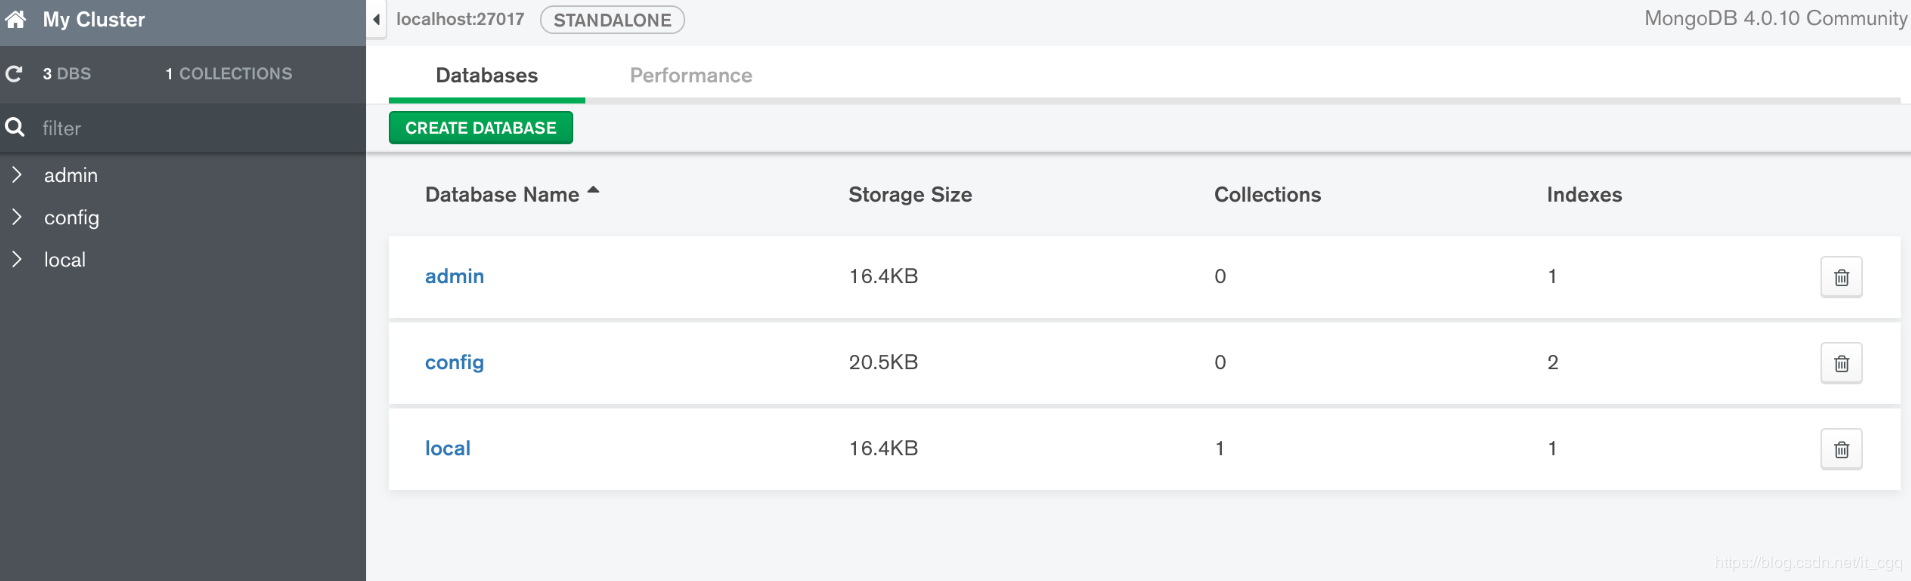The image size is (1911, 581).
Task: Open the config database link in table
Action: pos(454,362)
